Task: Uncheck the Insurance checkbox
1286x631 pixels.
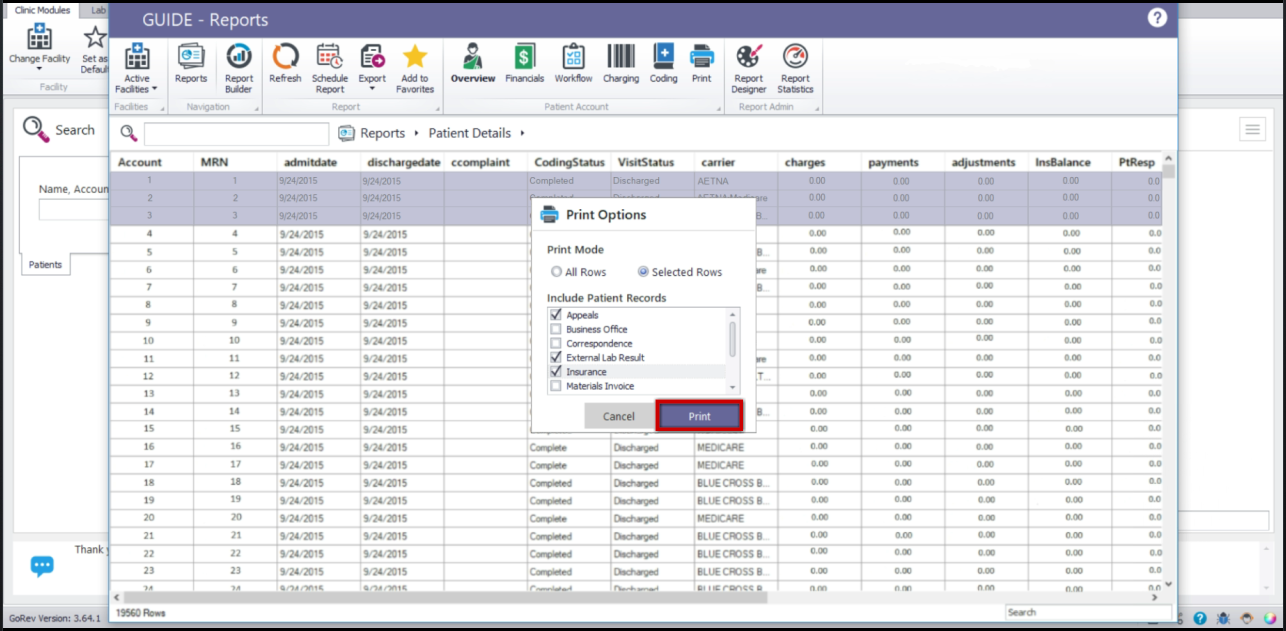Action: tap(556, 372)
